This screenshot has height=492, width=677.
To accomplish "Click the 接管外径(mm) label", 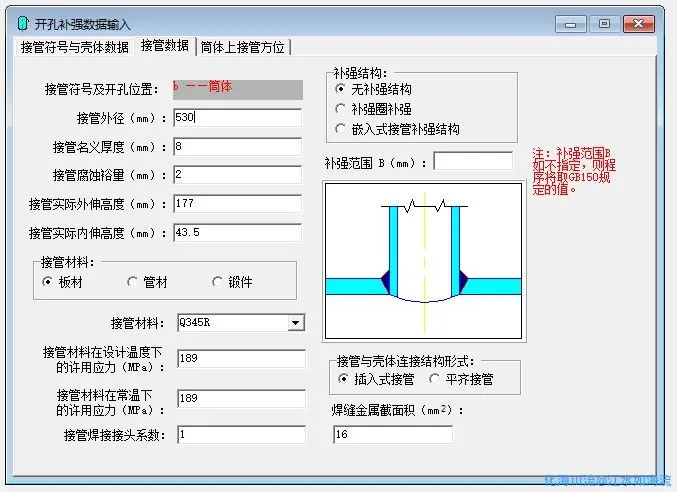I will point(121,118).
